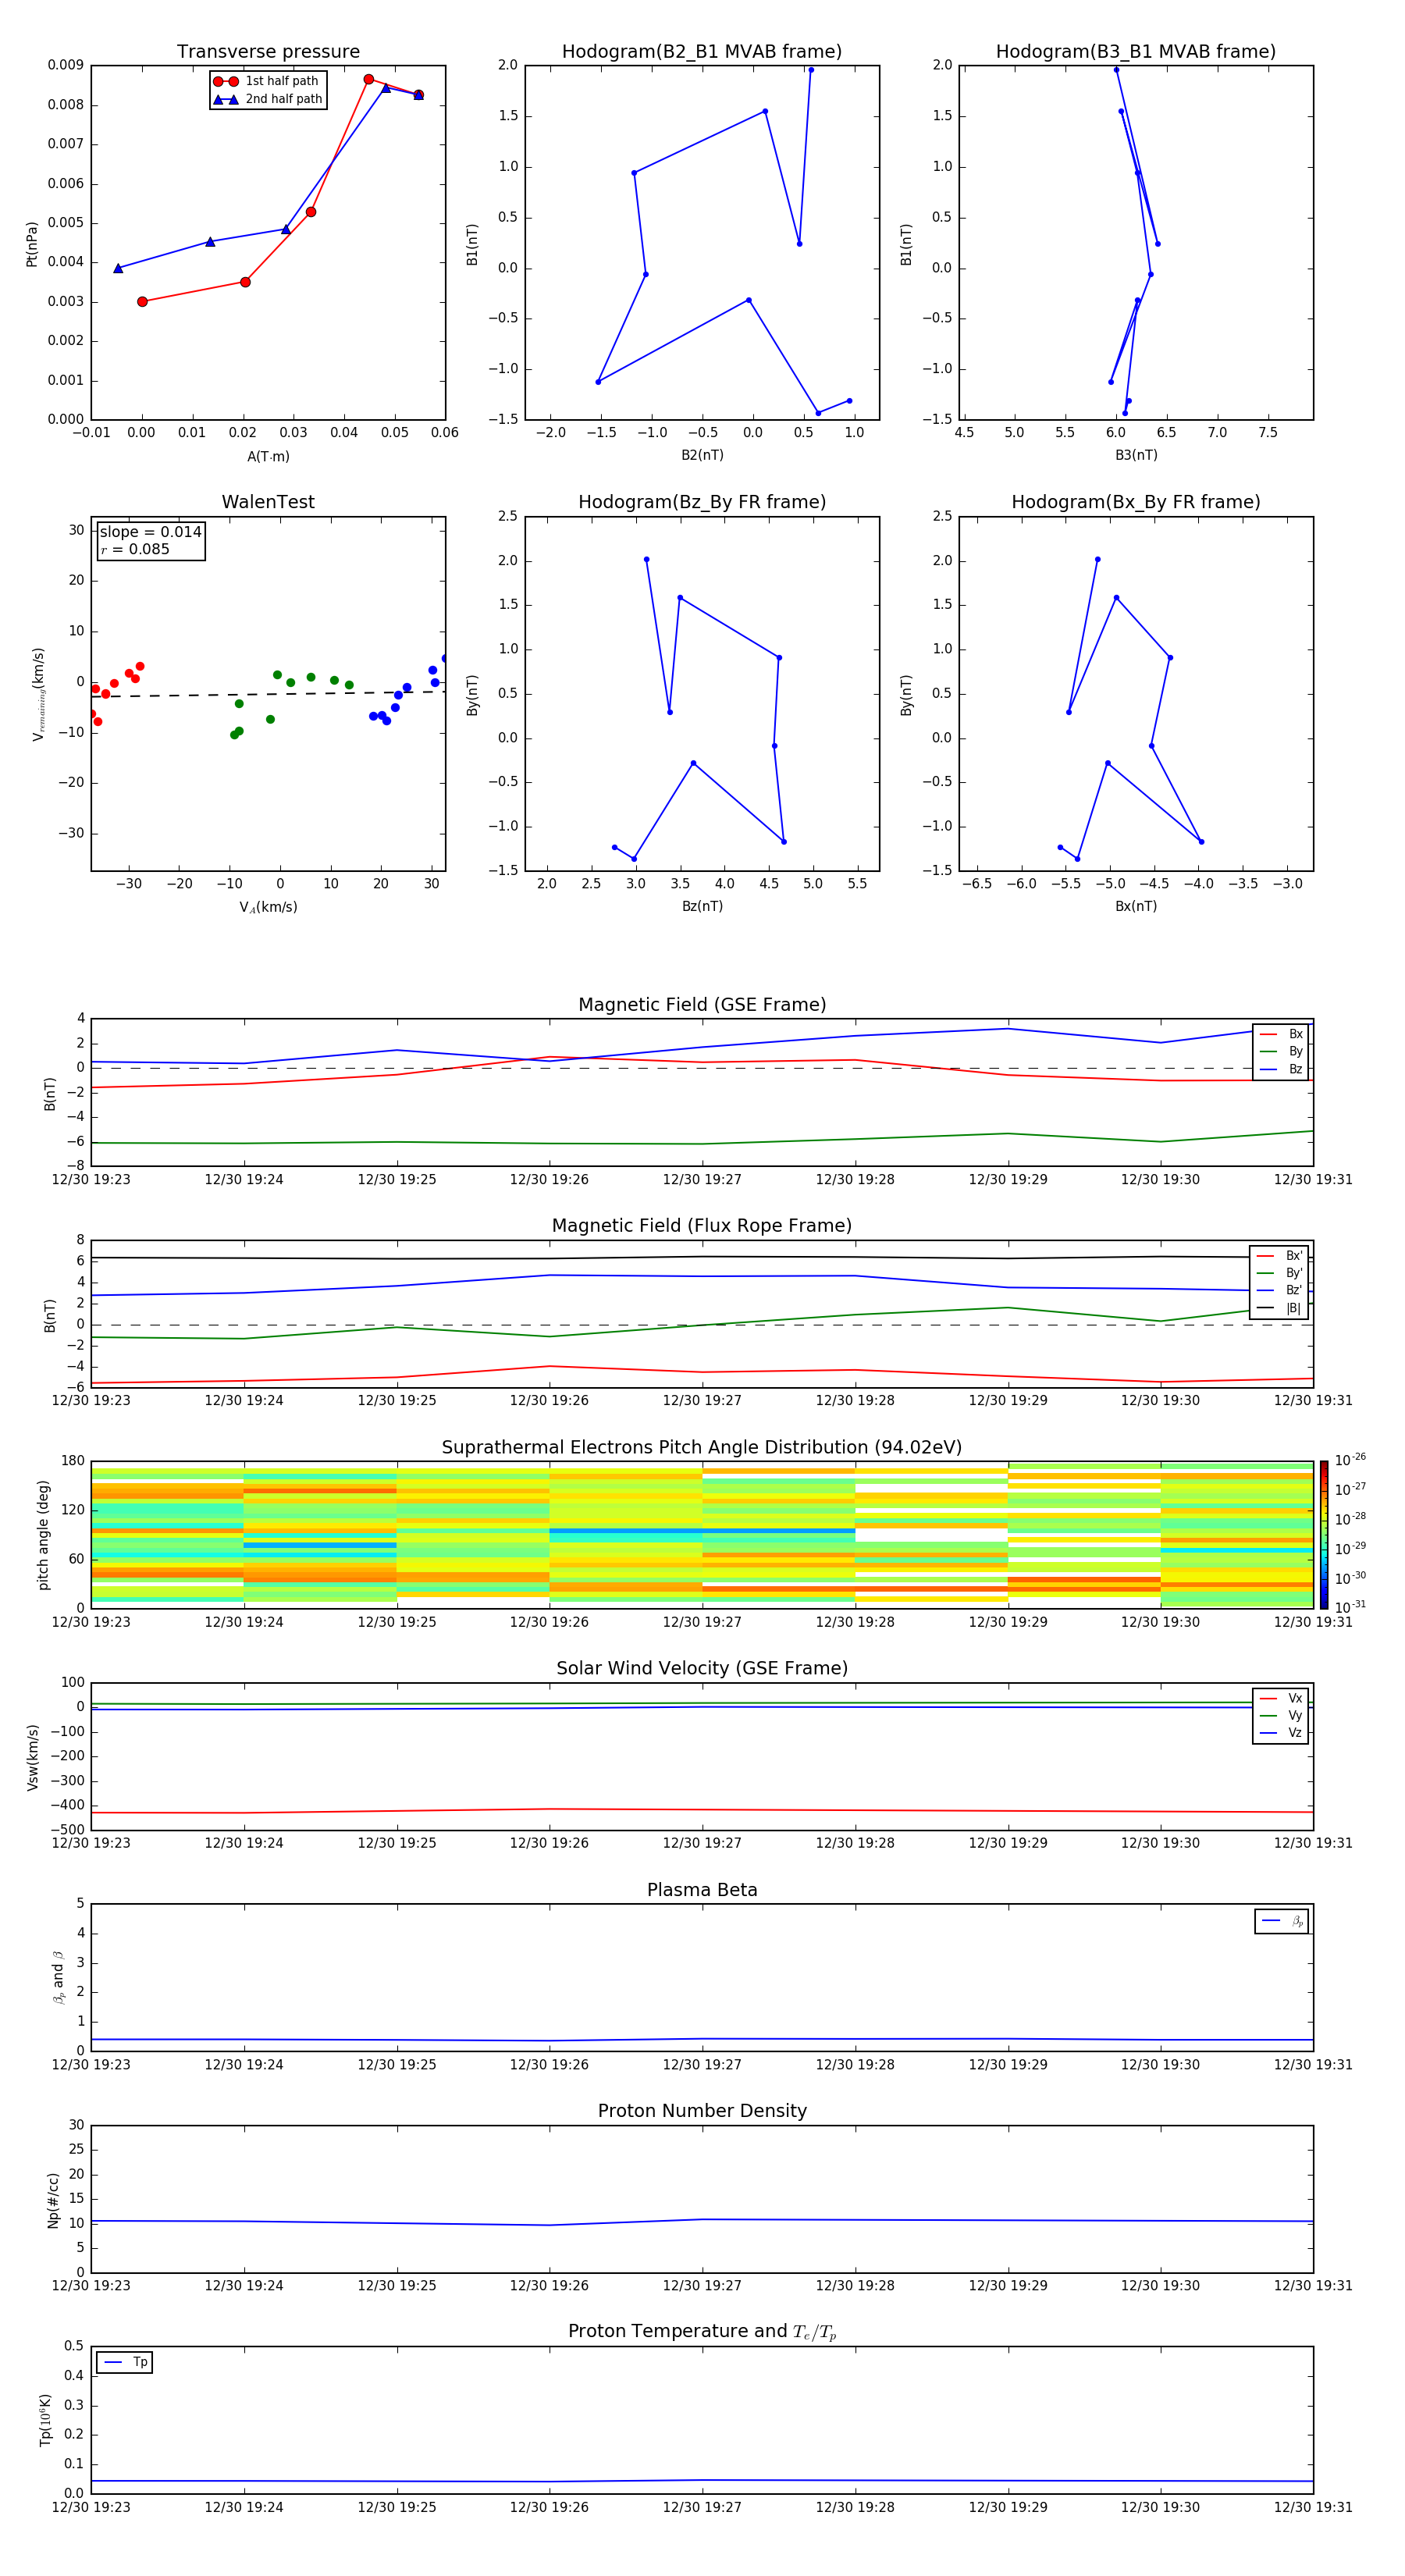Click the Suprathermal Electrons Pitch Angle title
This screenshot has height=2576, width=1405.
(x=702, y=1448)
